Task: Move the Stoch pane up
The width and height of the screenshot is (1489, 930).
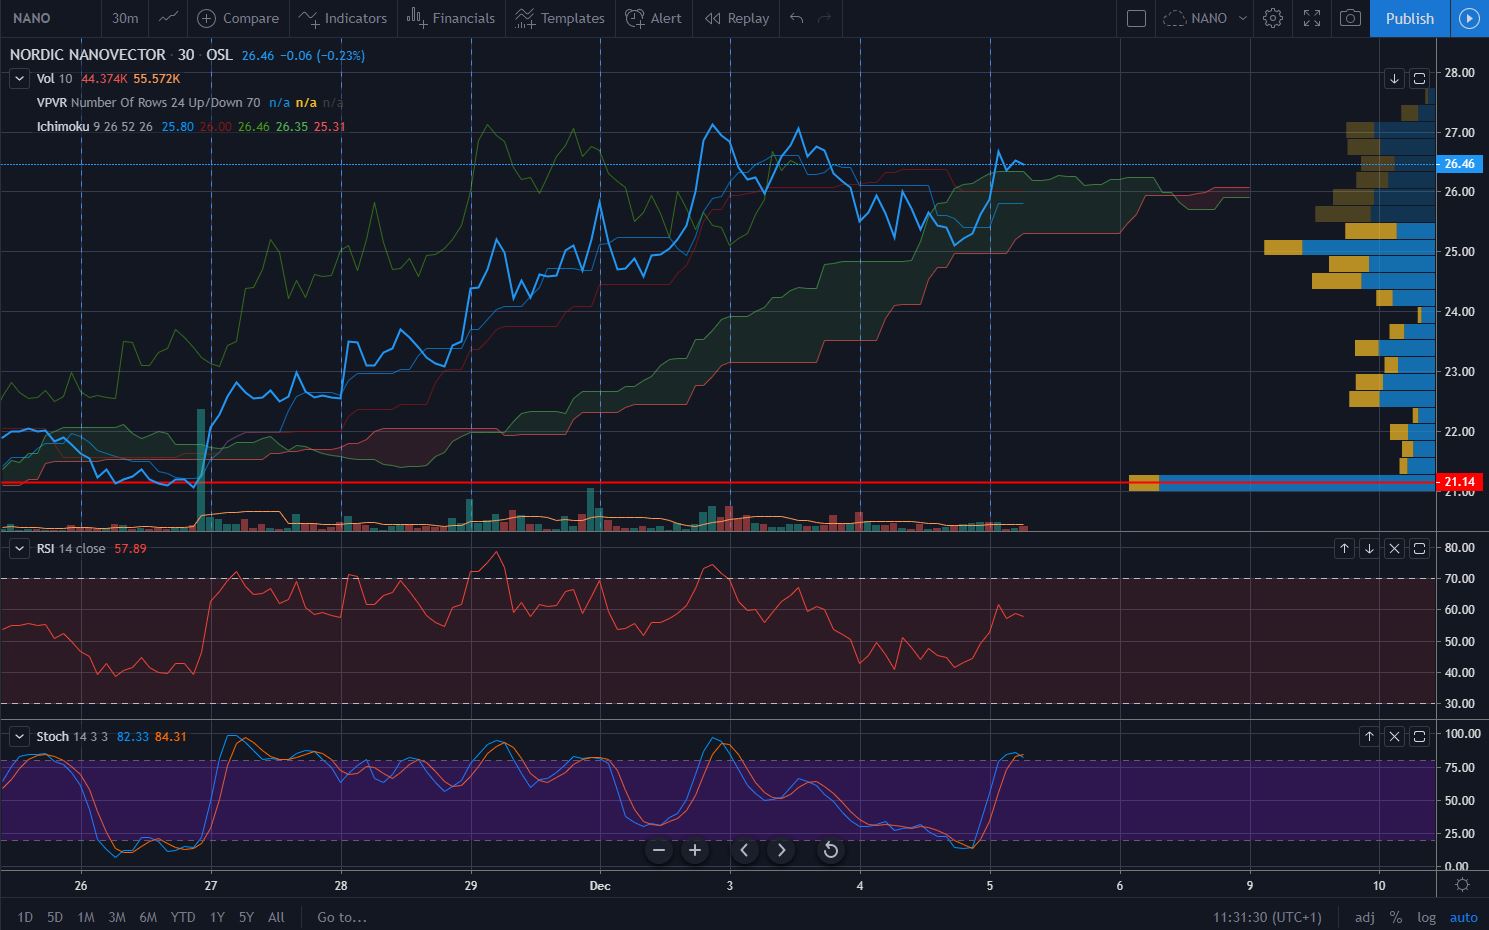Action: (1369, 736)
